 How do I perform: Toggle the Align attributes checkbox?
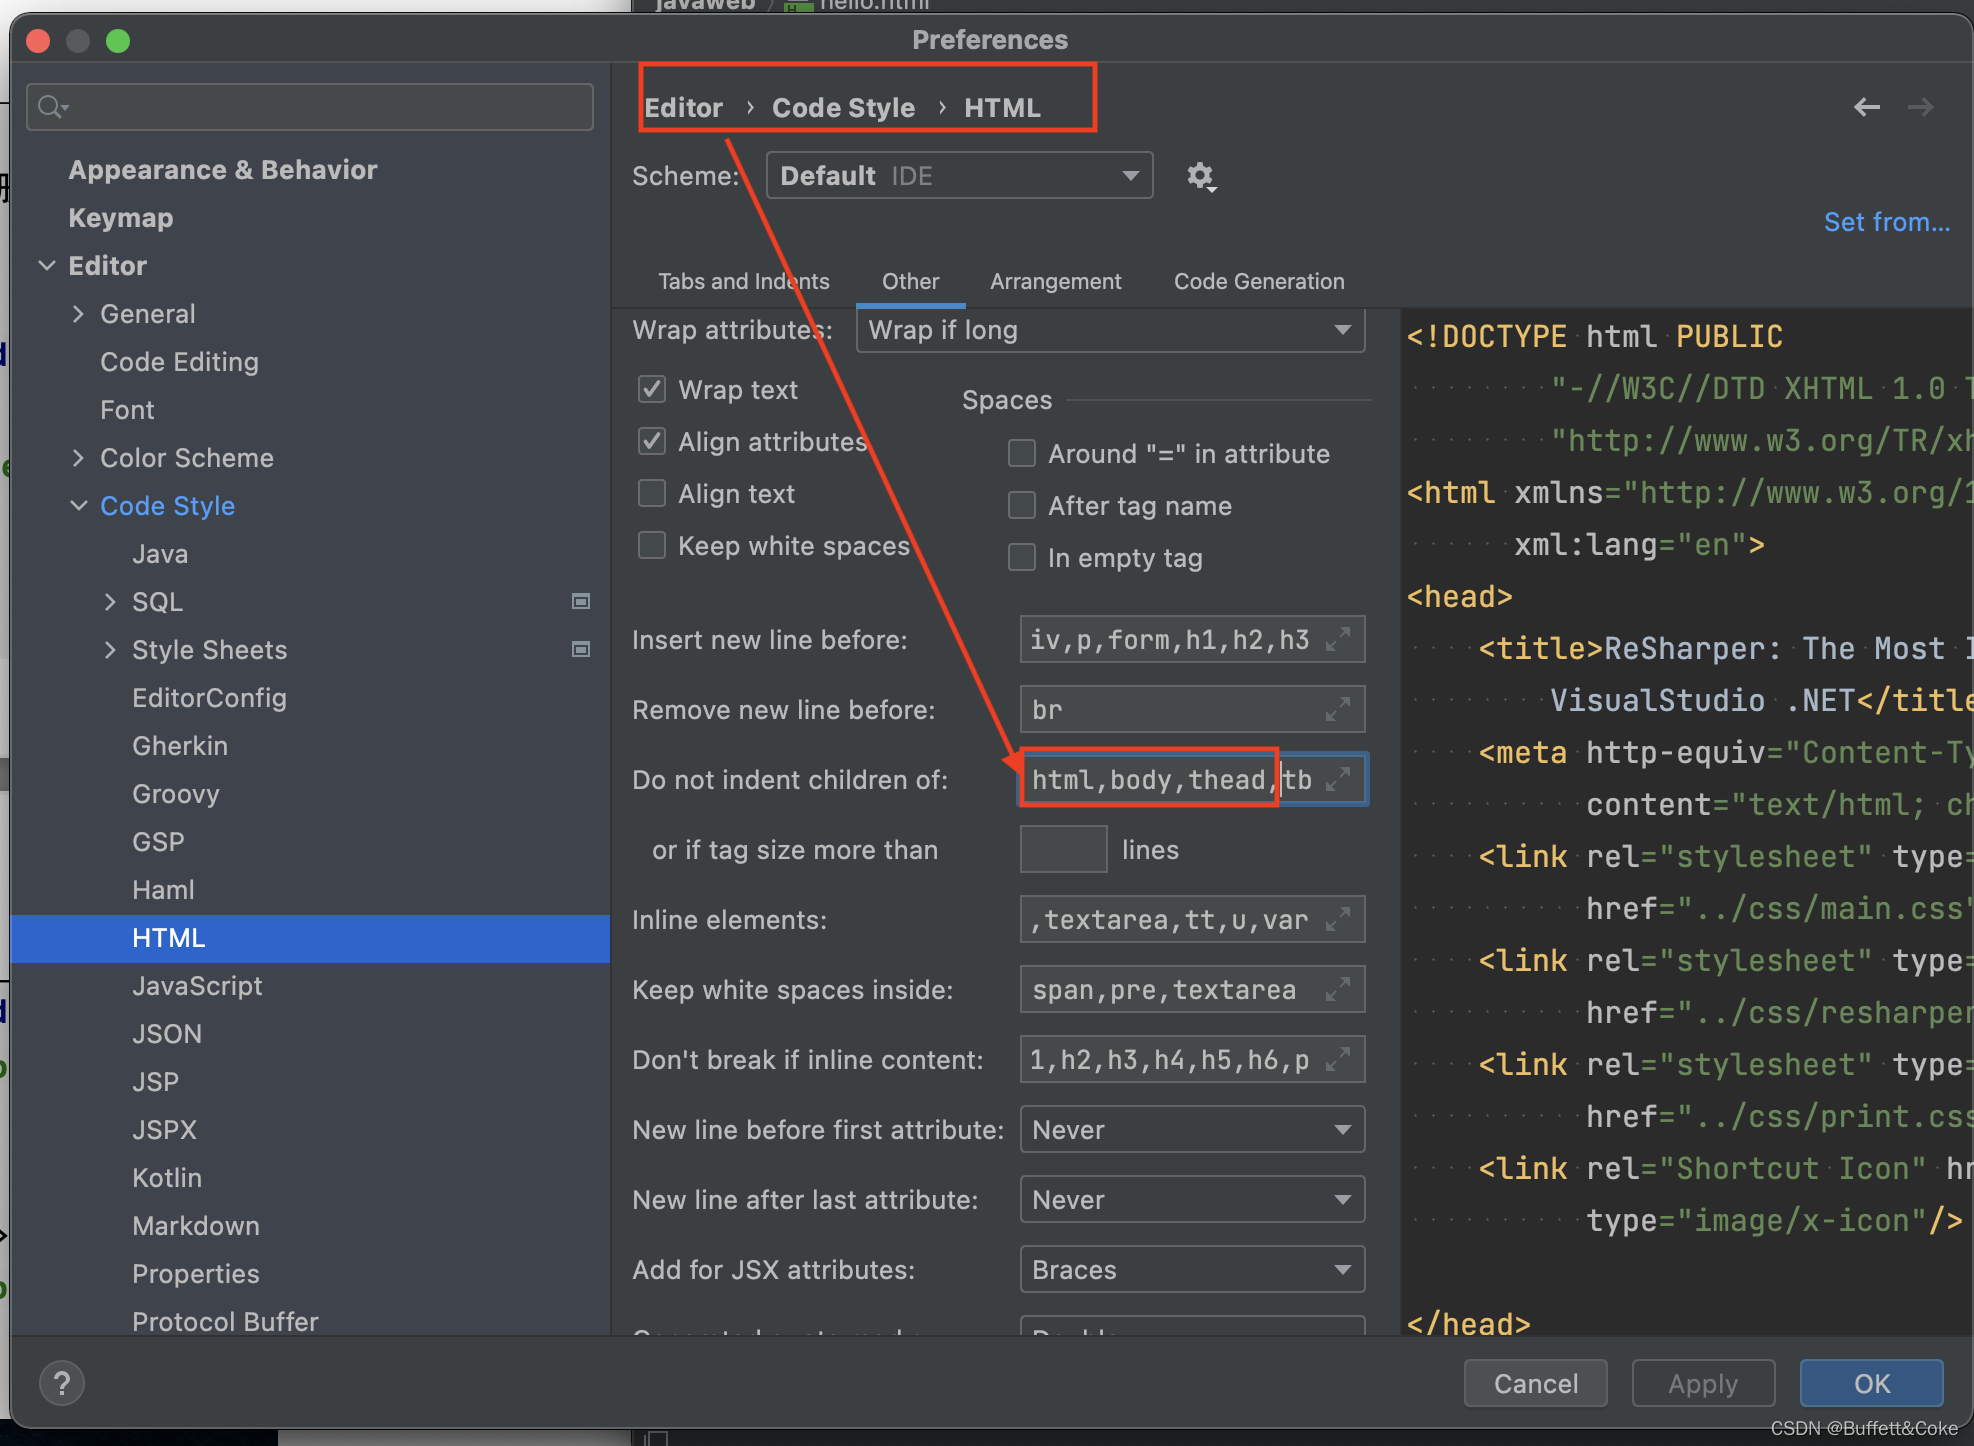(652, 441)
